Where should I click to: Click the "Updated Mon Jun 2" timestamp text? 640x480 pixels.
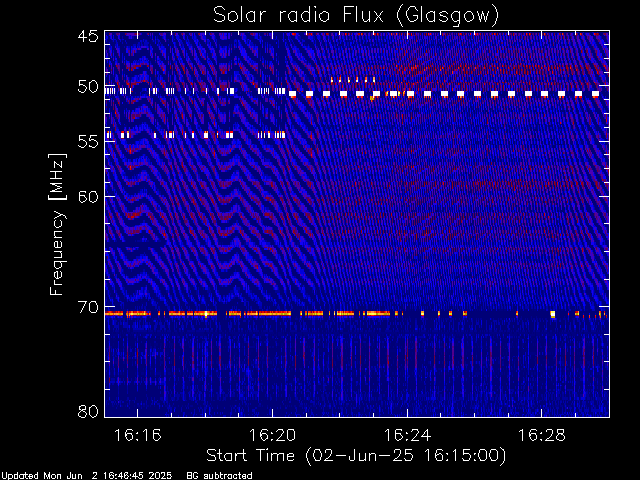87,476
